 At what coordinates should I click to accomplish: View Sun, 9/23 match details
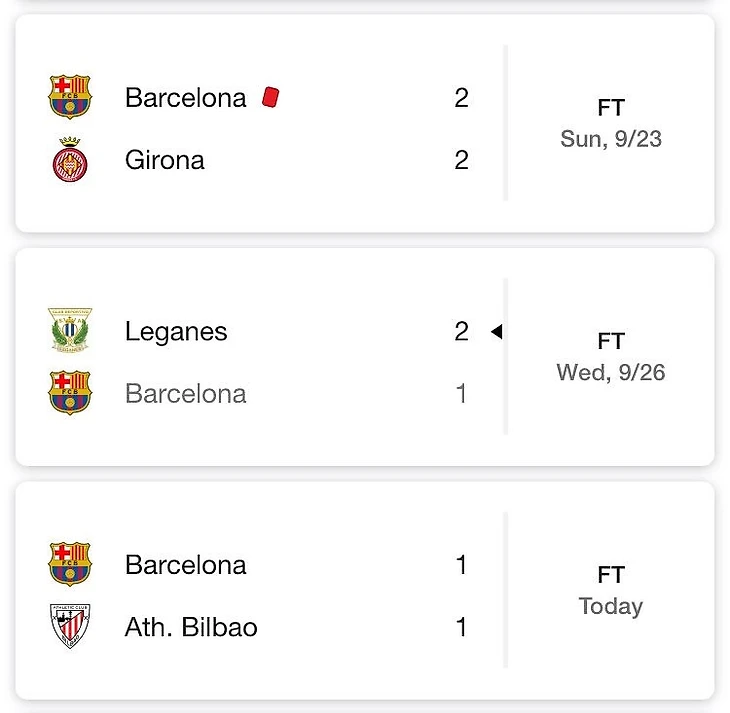click(x=611, y=124)
